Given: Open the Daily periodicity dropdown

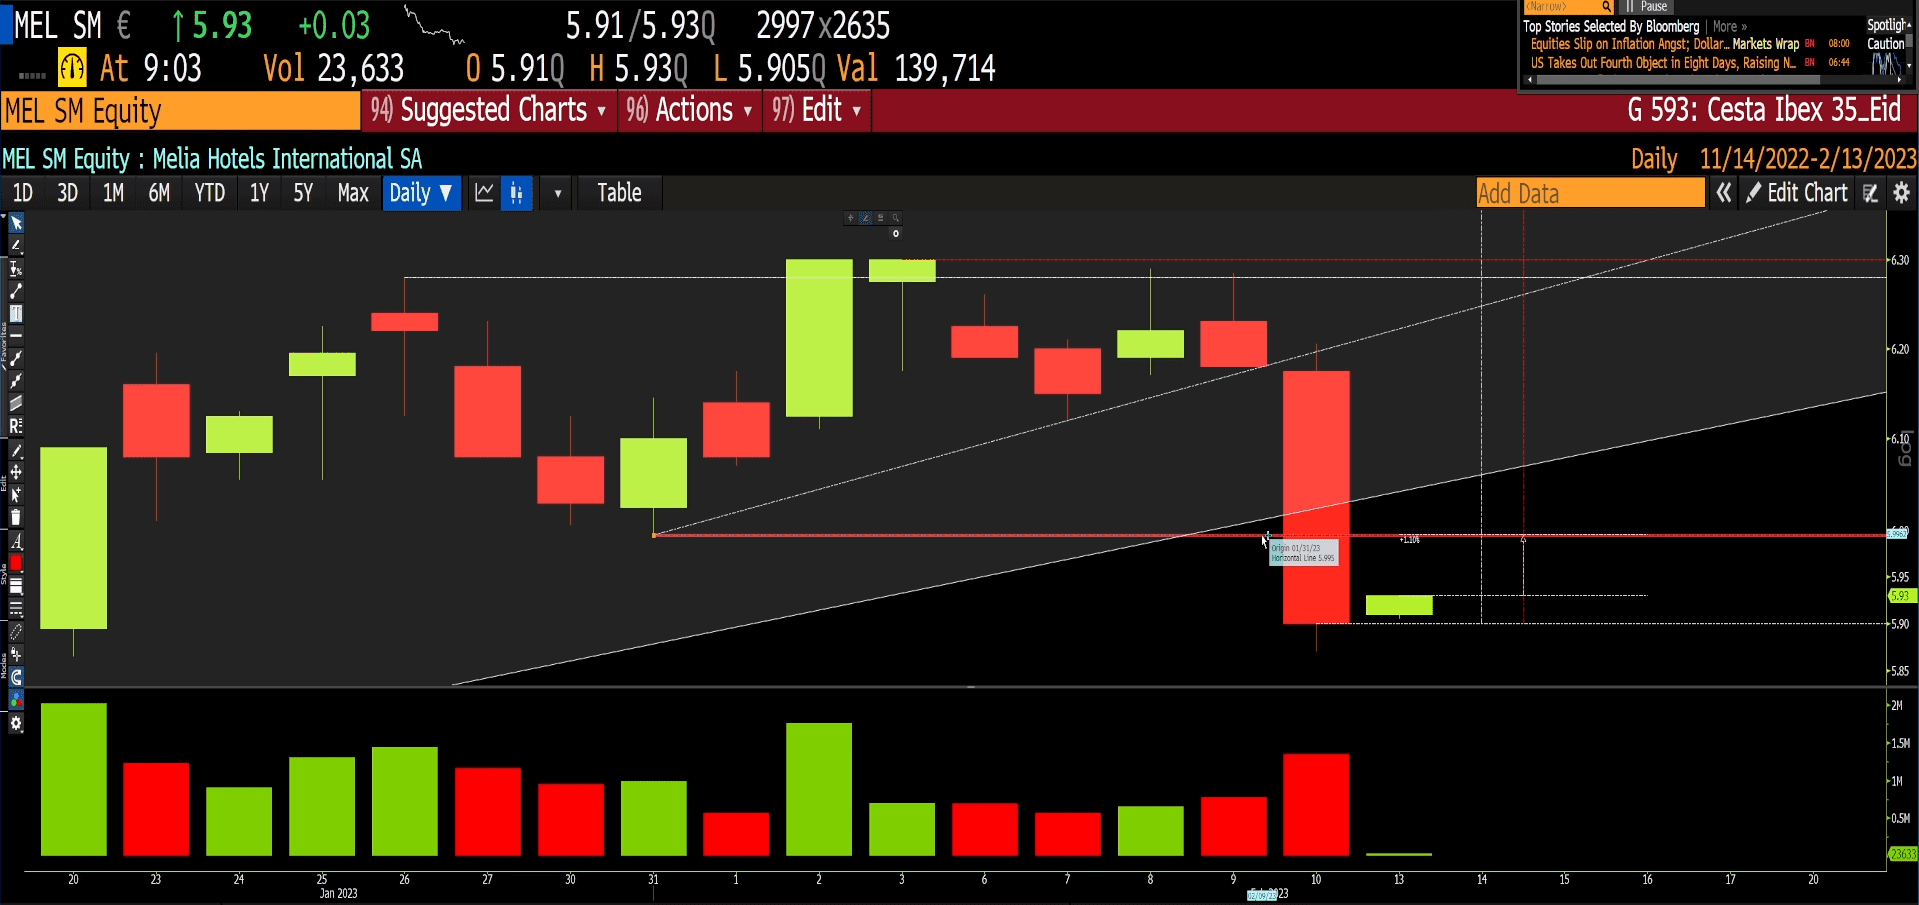Looking at the screenshot, I should (421, 193).
